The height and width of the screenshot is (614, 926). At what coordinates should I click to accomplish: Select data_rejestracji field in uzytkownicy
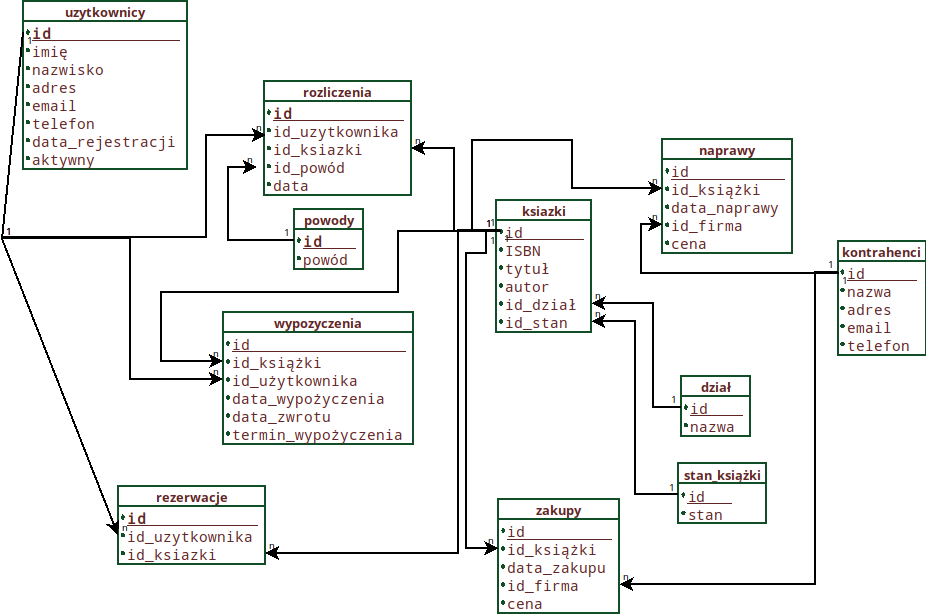[103, 142]
